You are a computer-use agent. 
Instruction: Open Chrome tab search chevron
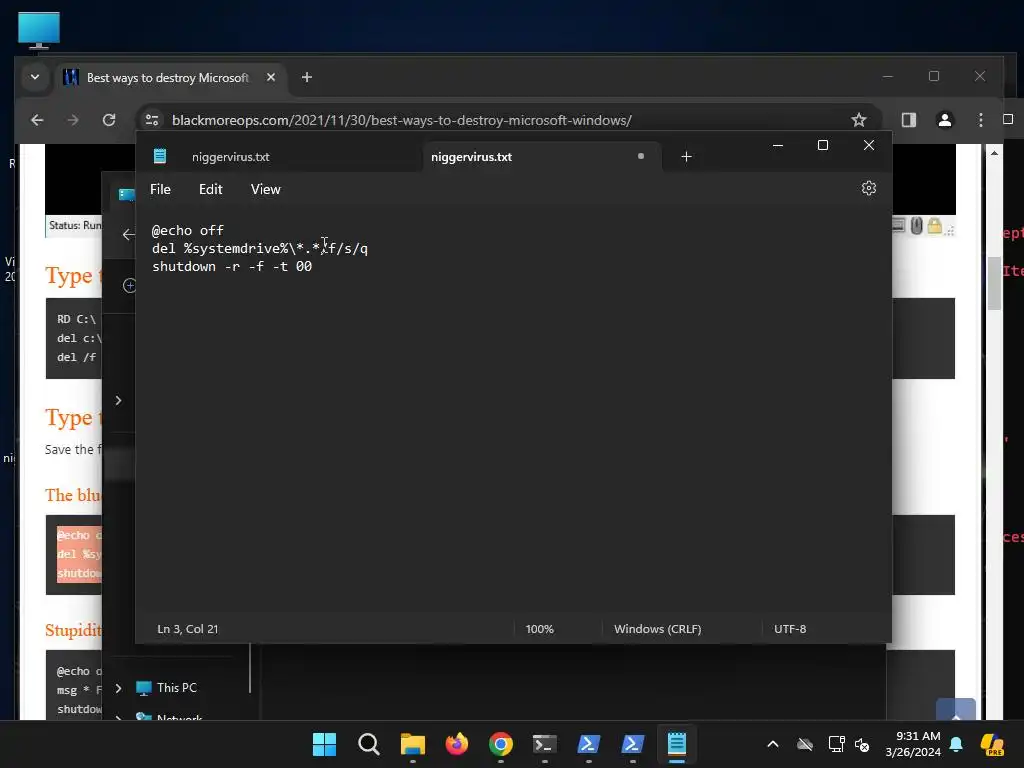pos(35,77)
